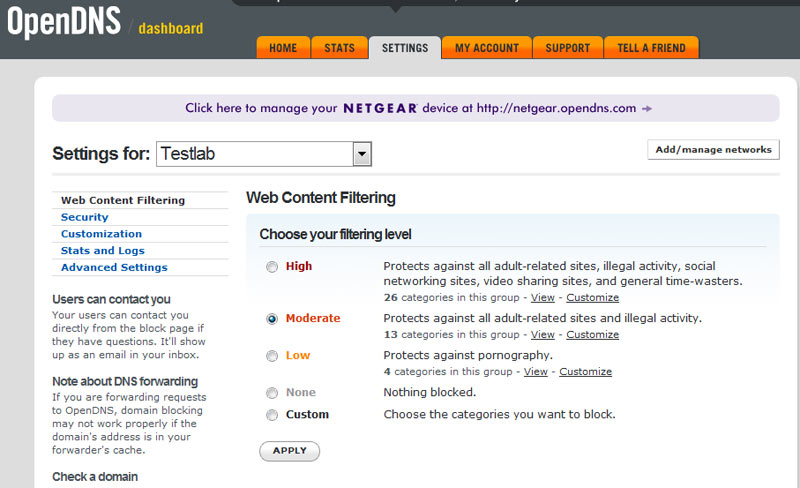Choose the Low filtering level

272,356
